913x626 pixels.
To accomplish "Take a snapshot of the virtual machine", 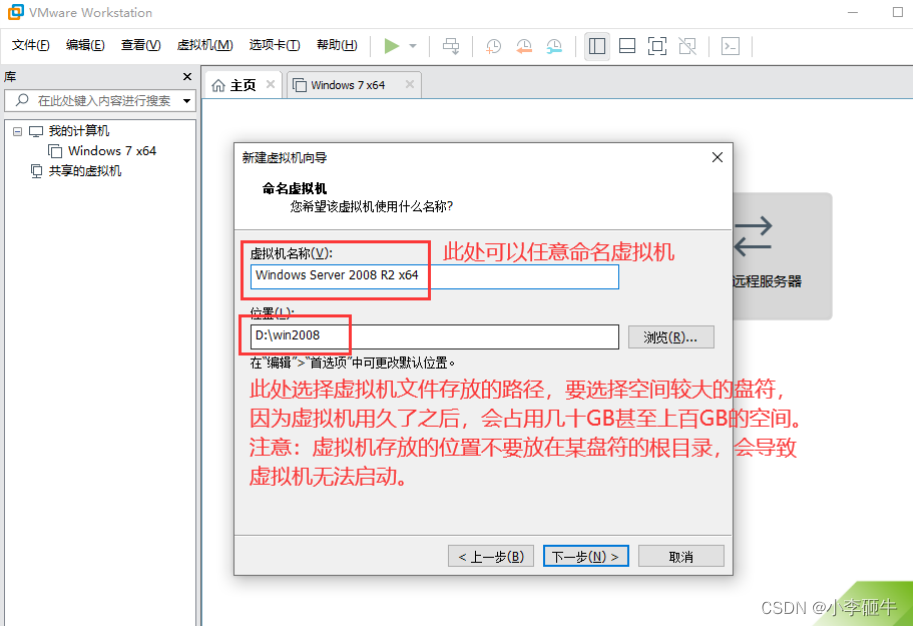I will tap(493, 46).
